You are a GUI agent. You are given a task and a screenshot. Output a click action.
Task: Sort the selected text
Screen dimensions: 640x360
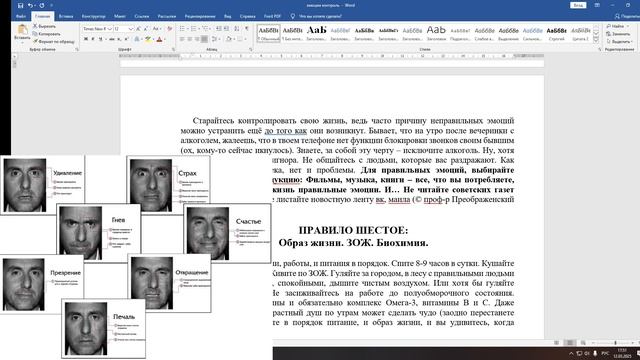[237, 29]
